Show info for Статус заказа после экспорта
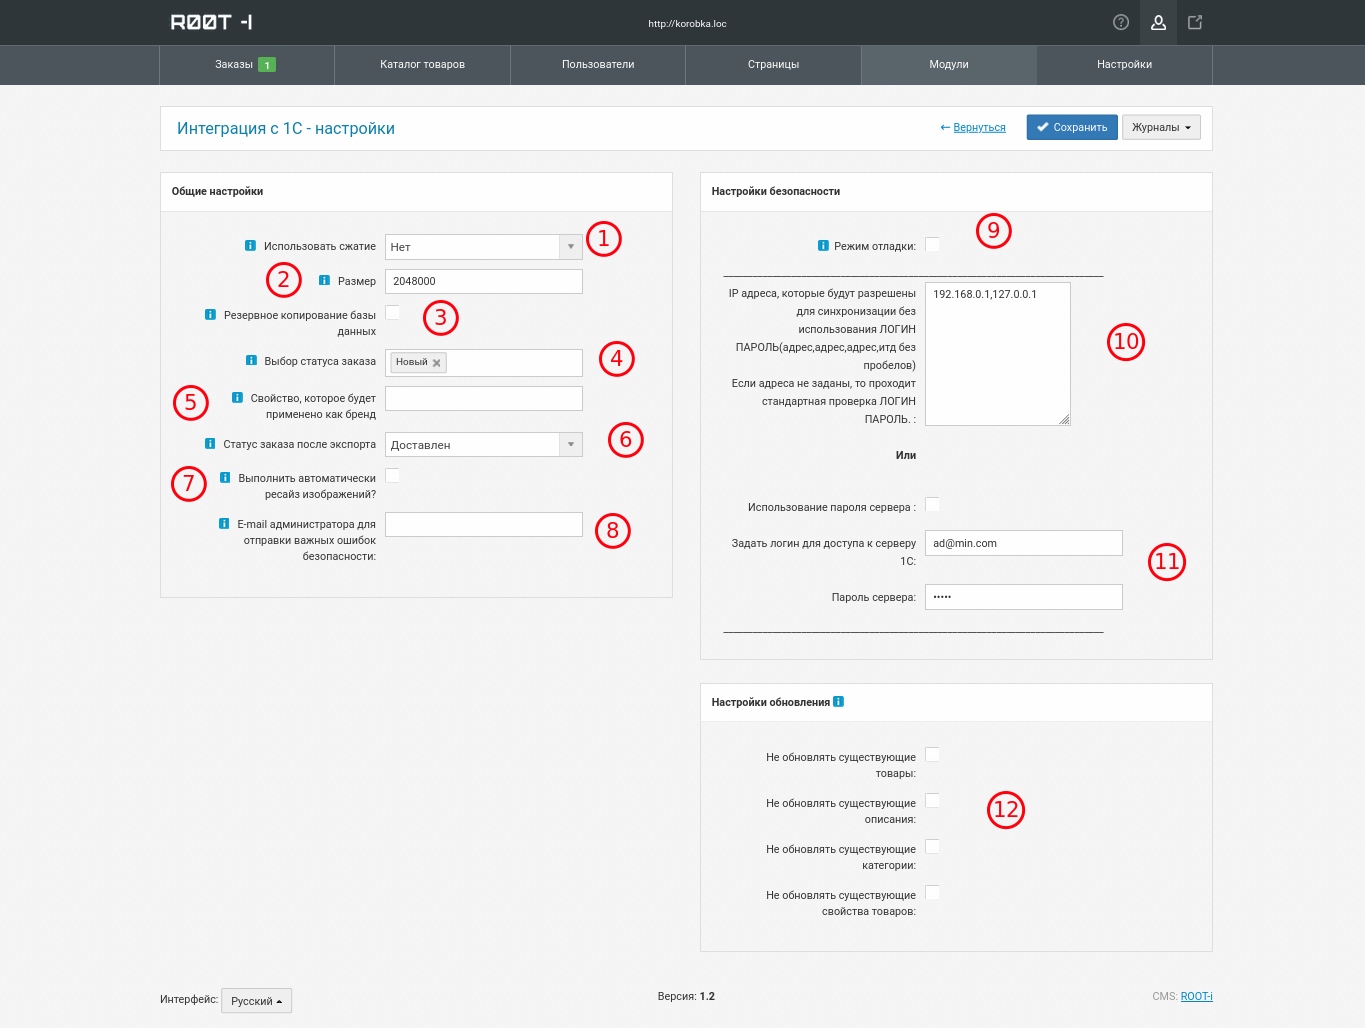This screenshot has width=1365, height=1028. point(210,443)
